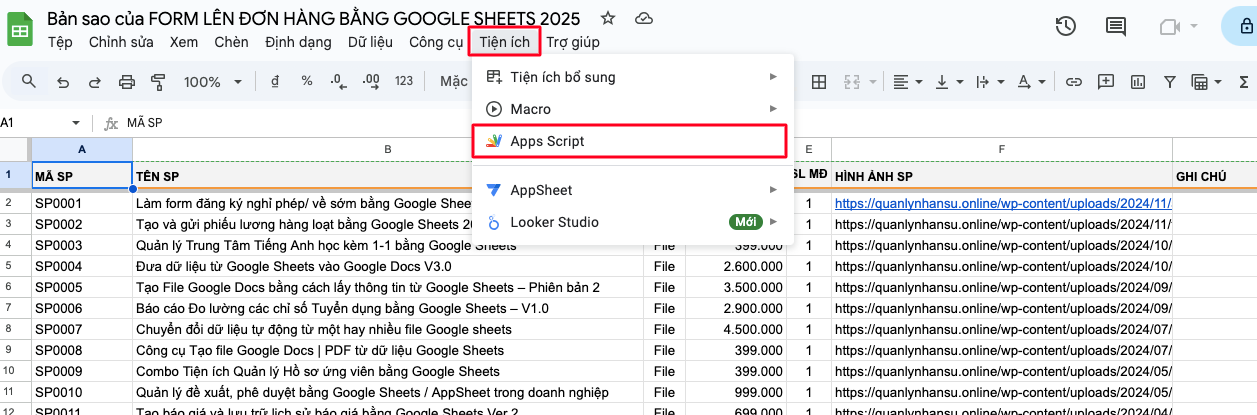Format as currency (đ)
1257x415 pixels.
275,81
